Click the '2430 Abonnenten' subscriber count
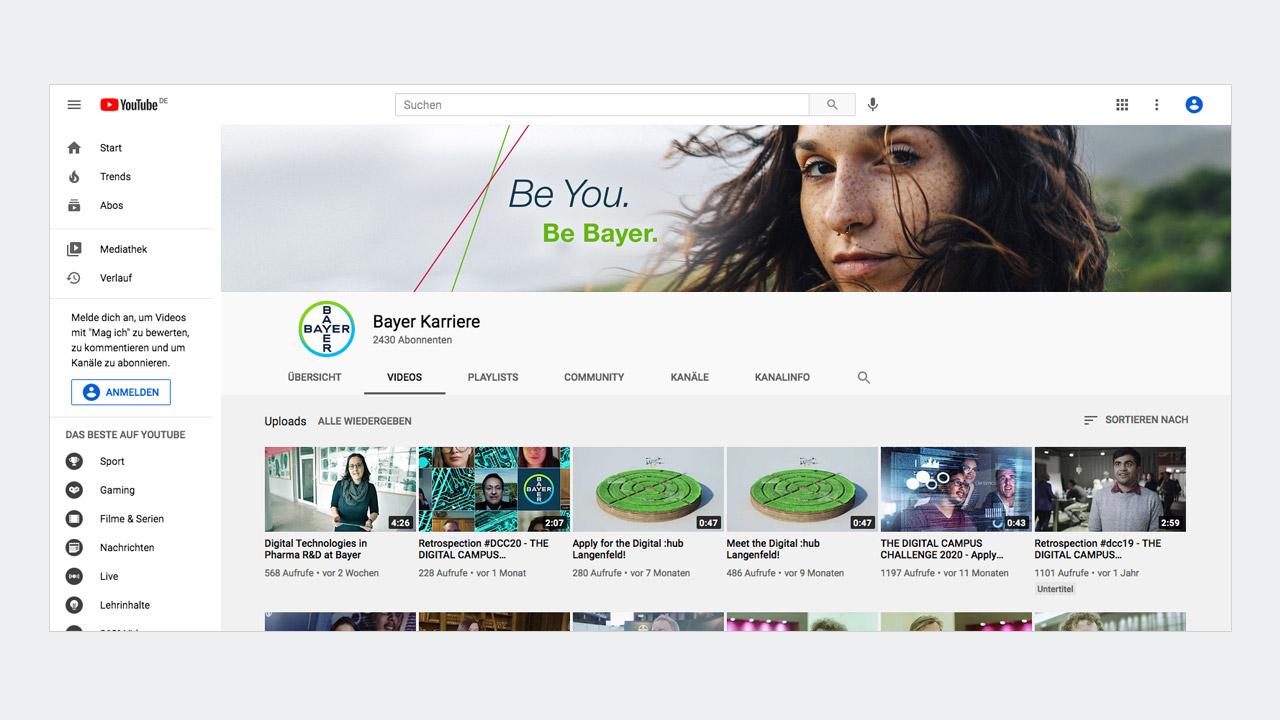The height and width of the screenshot is (720, 1280). coord(412,341)
